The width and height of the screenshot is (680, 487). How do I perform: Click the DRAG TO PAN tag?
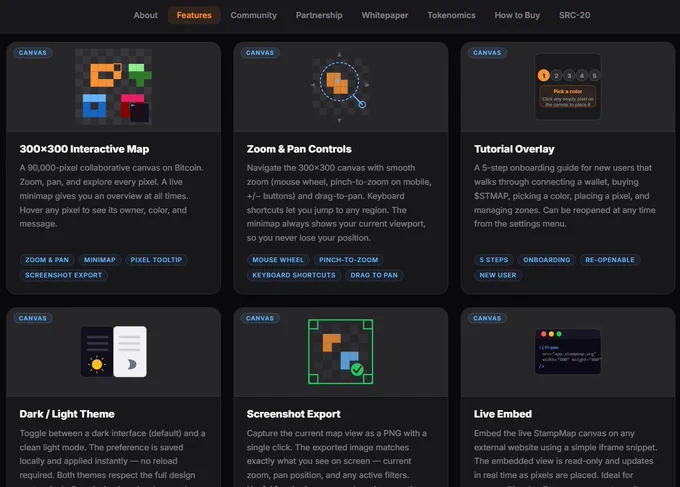[x=374, y=275]
